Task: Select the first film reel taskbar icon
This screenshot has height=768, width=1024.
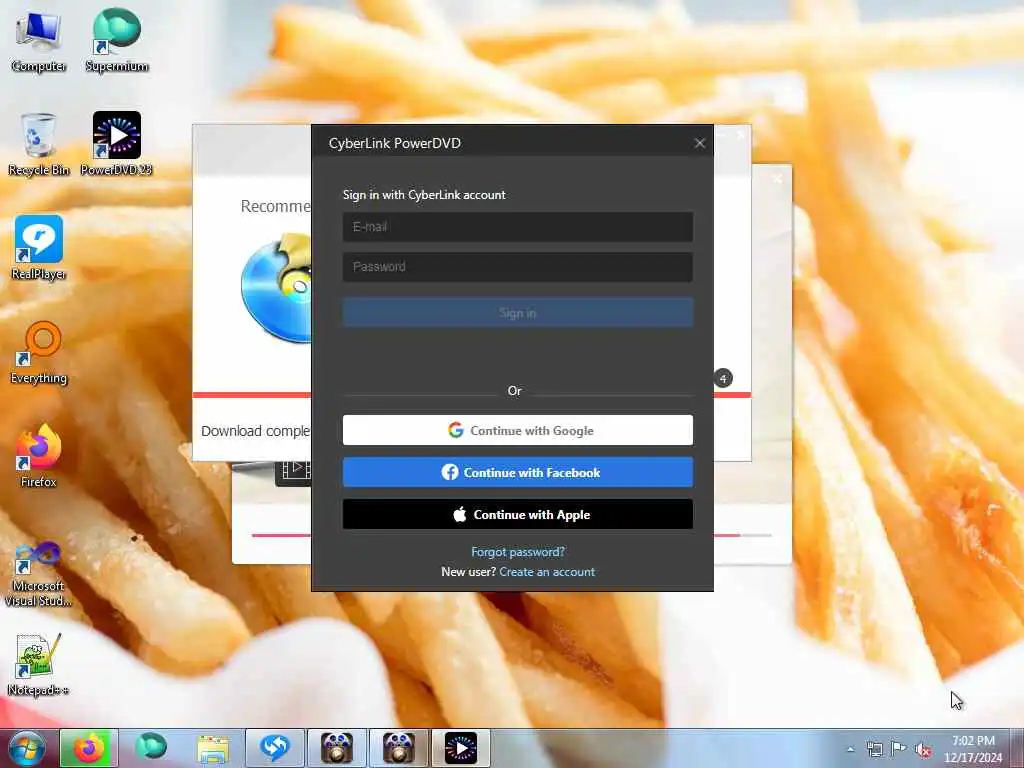Action: [336, 748]
